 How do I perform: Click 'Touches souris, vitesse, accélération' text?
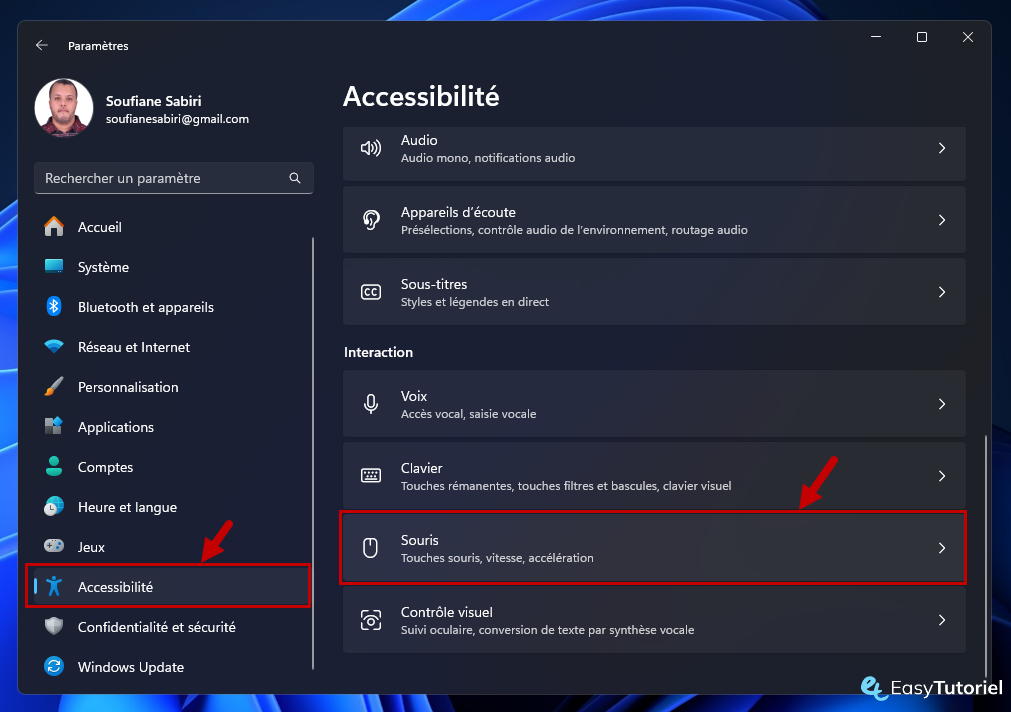[497, 558]
